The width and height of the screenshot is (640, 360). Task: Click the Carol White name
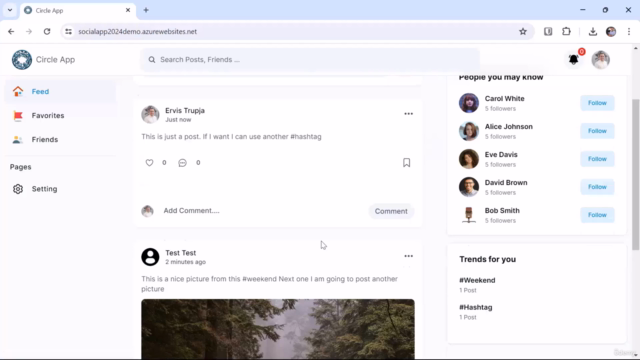pyautogui.click(x=504, y=99)
